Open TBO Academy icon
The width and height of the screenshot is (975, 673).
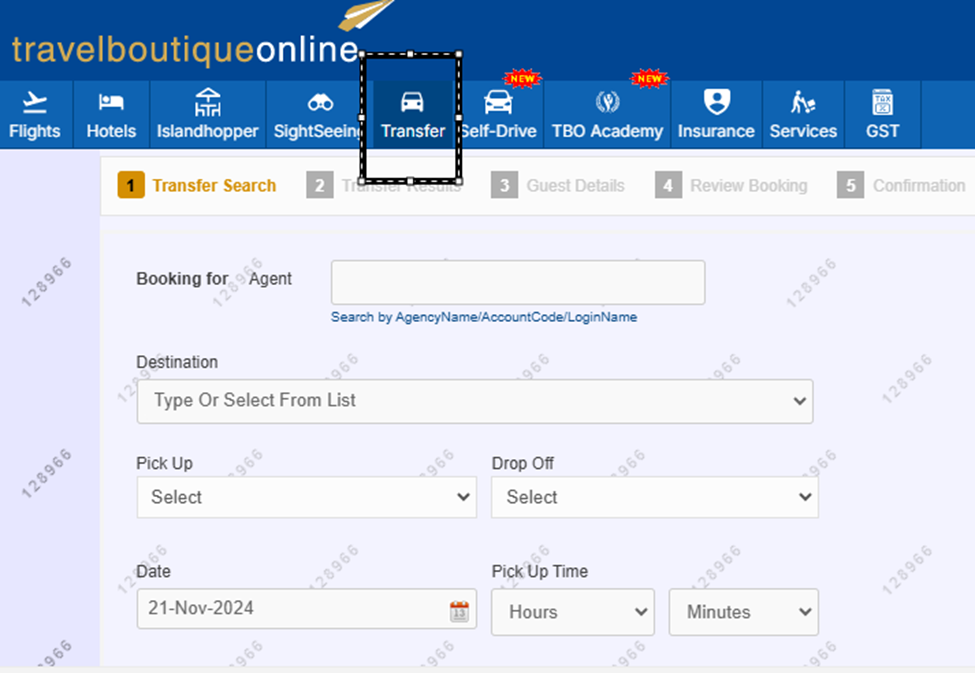(607, 102)
